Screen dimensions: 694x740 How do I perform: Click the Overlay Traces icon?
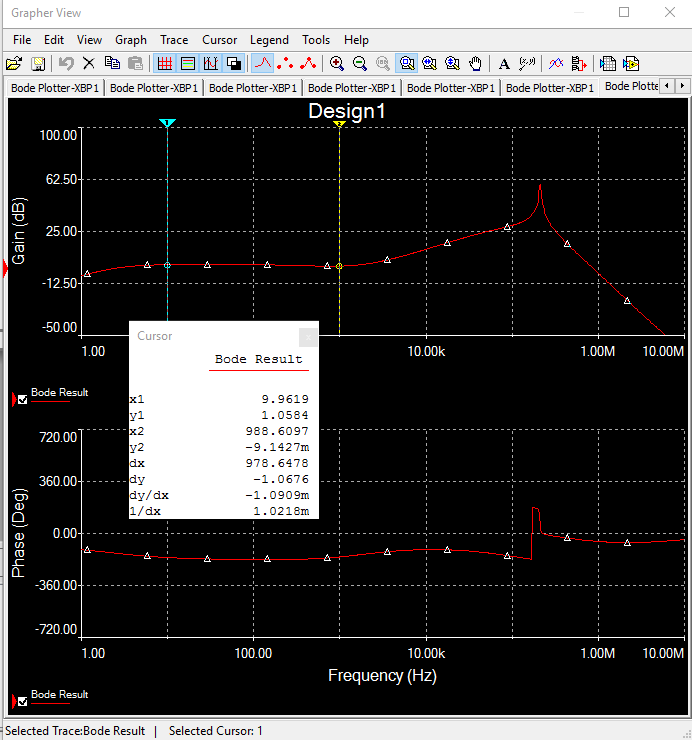point(556,63)
